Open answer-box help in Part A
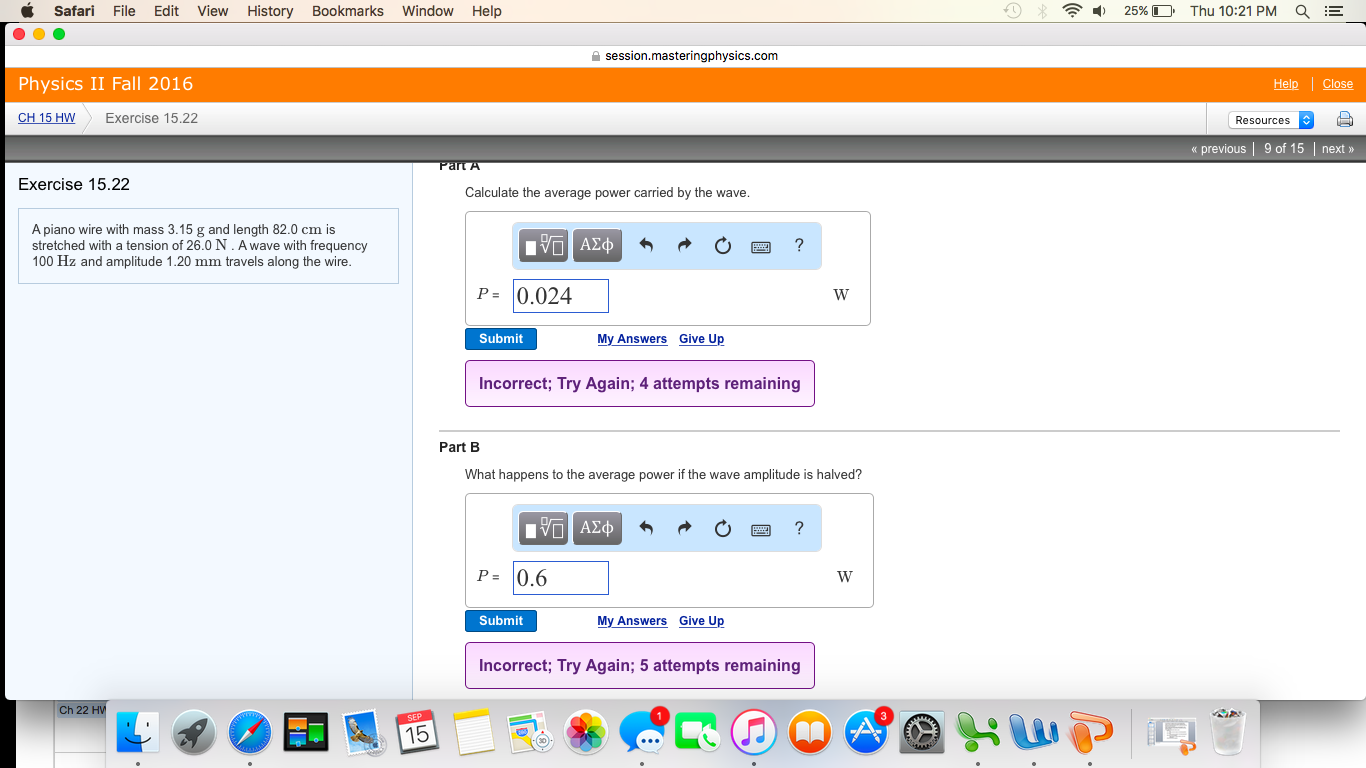Viewport: 1366px width, 768px height. click(x=799, y=245)
